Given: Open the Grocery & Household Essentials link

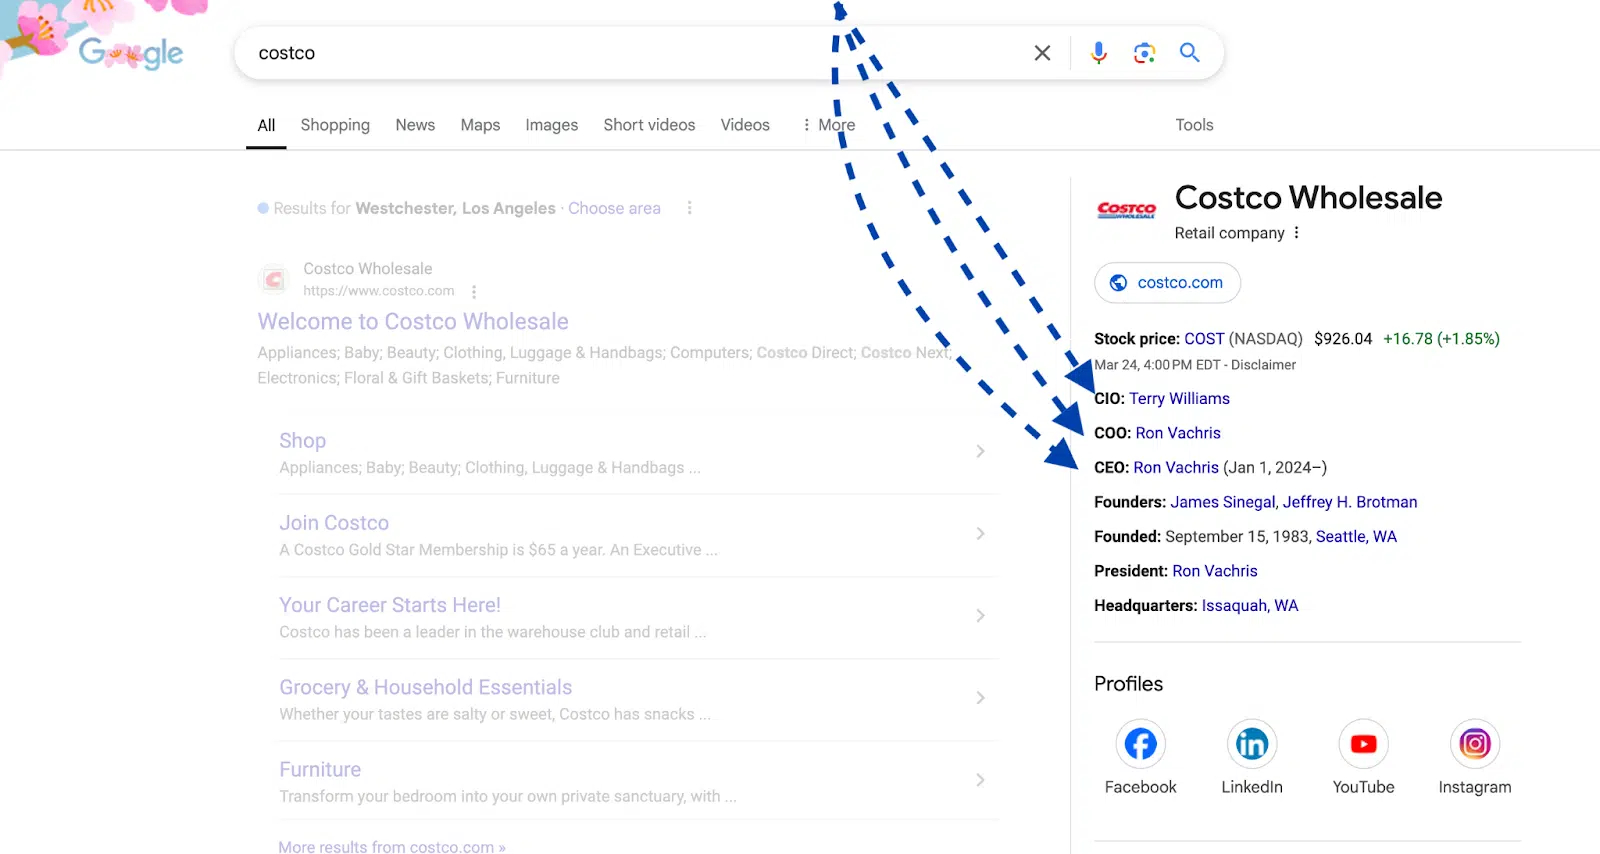Looking at the screenshot, I should 426,687.
